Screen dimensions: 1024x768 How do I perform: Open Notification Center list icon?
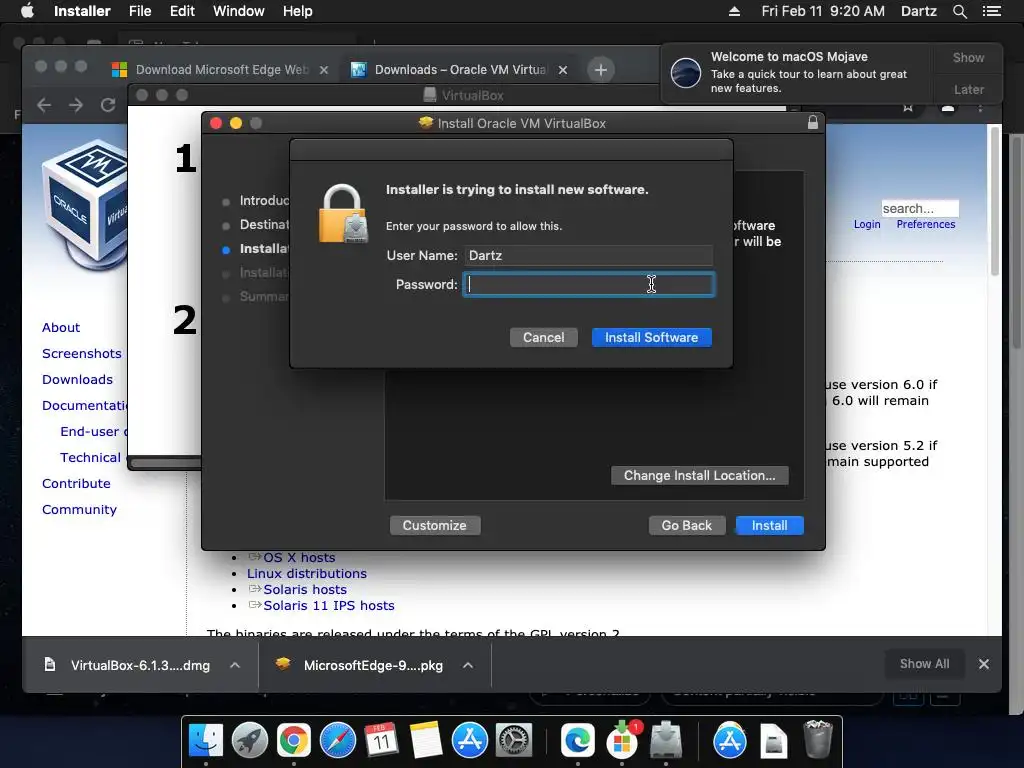[x=991, y=11]
